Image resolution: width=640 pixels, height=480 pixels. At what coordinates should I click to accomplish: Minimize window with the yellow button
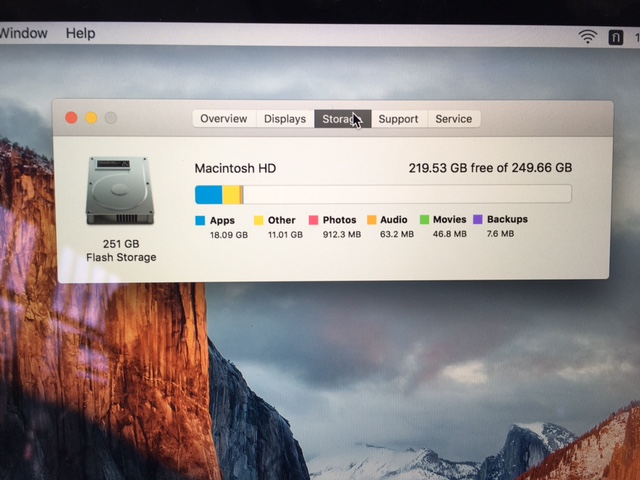91,118
